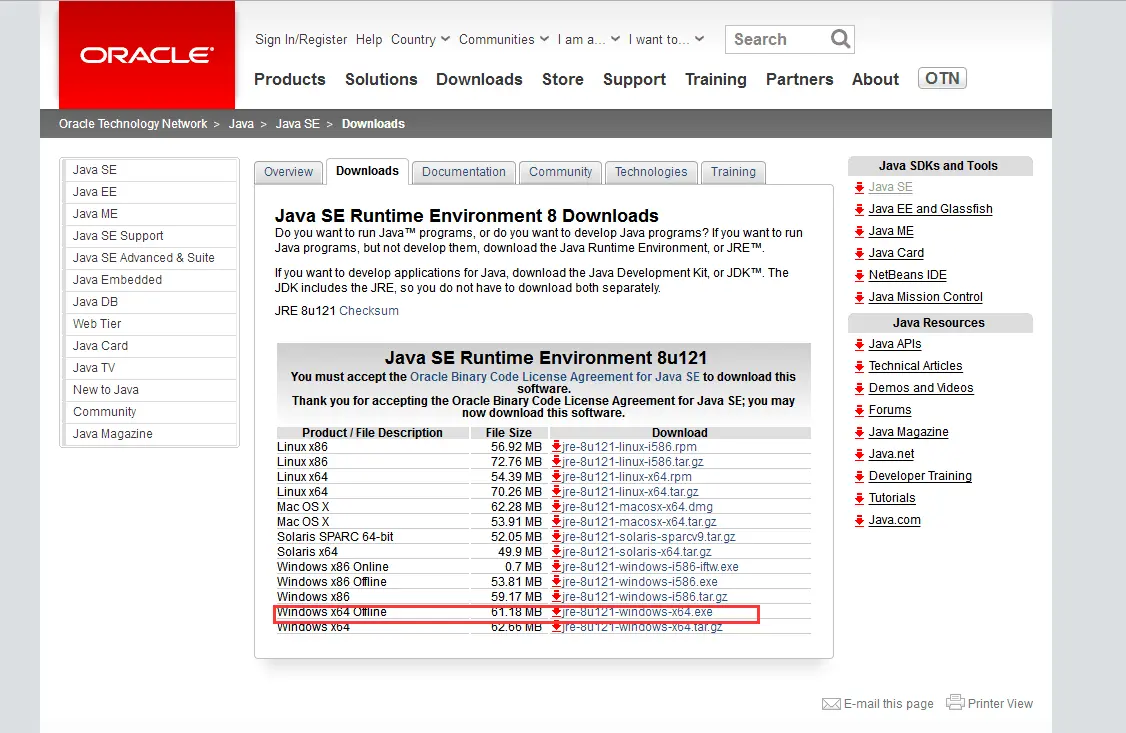
Task: Click Oracle Technology Network breadcrumb
Action: [133, 123]
